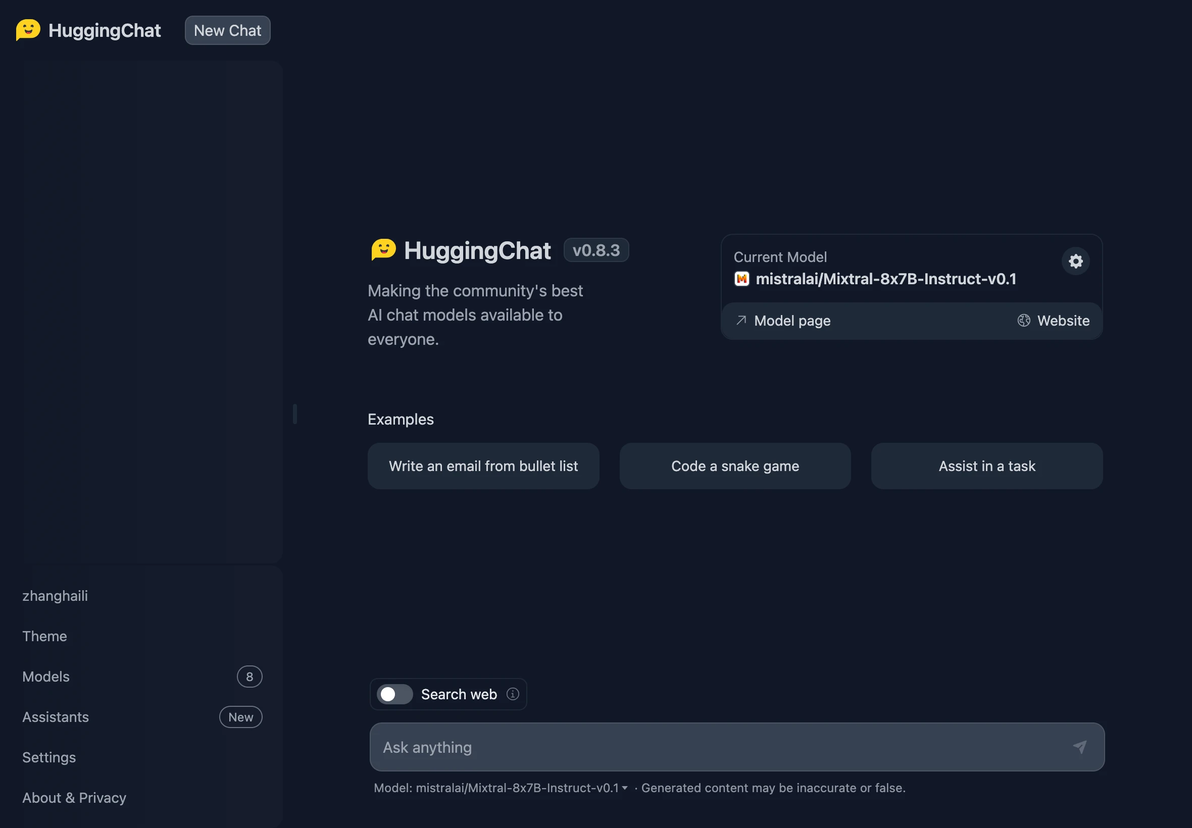Click the HuggingChat logo in top-left

(28, 30)
